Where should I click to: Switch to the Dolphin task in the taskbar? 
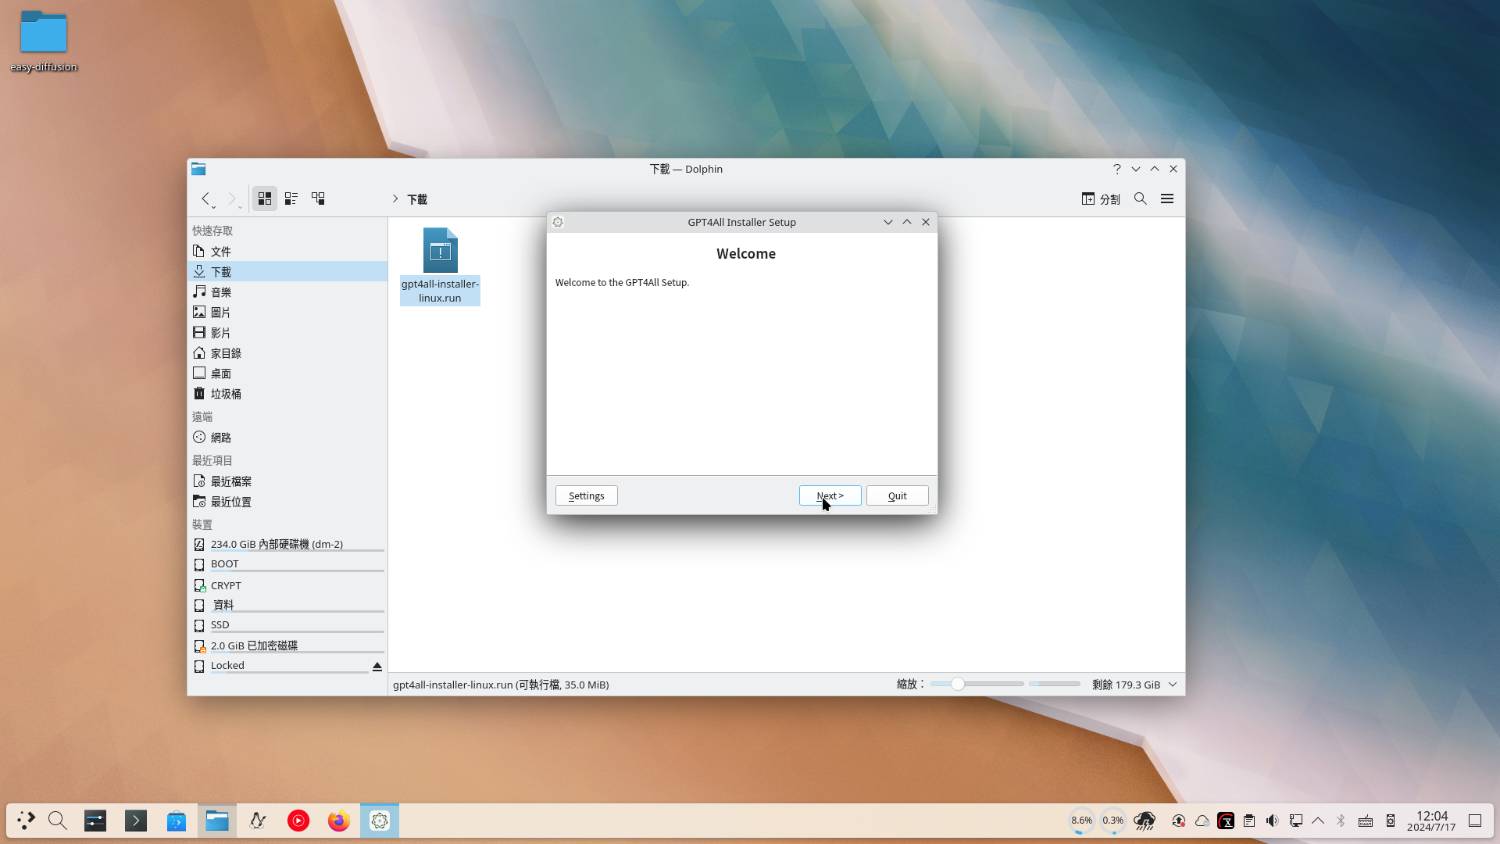pos(217,821)
